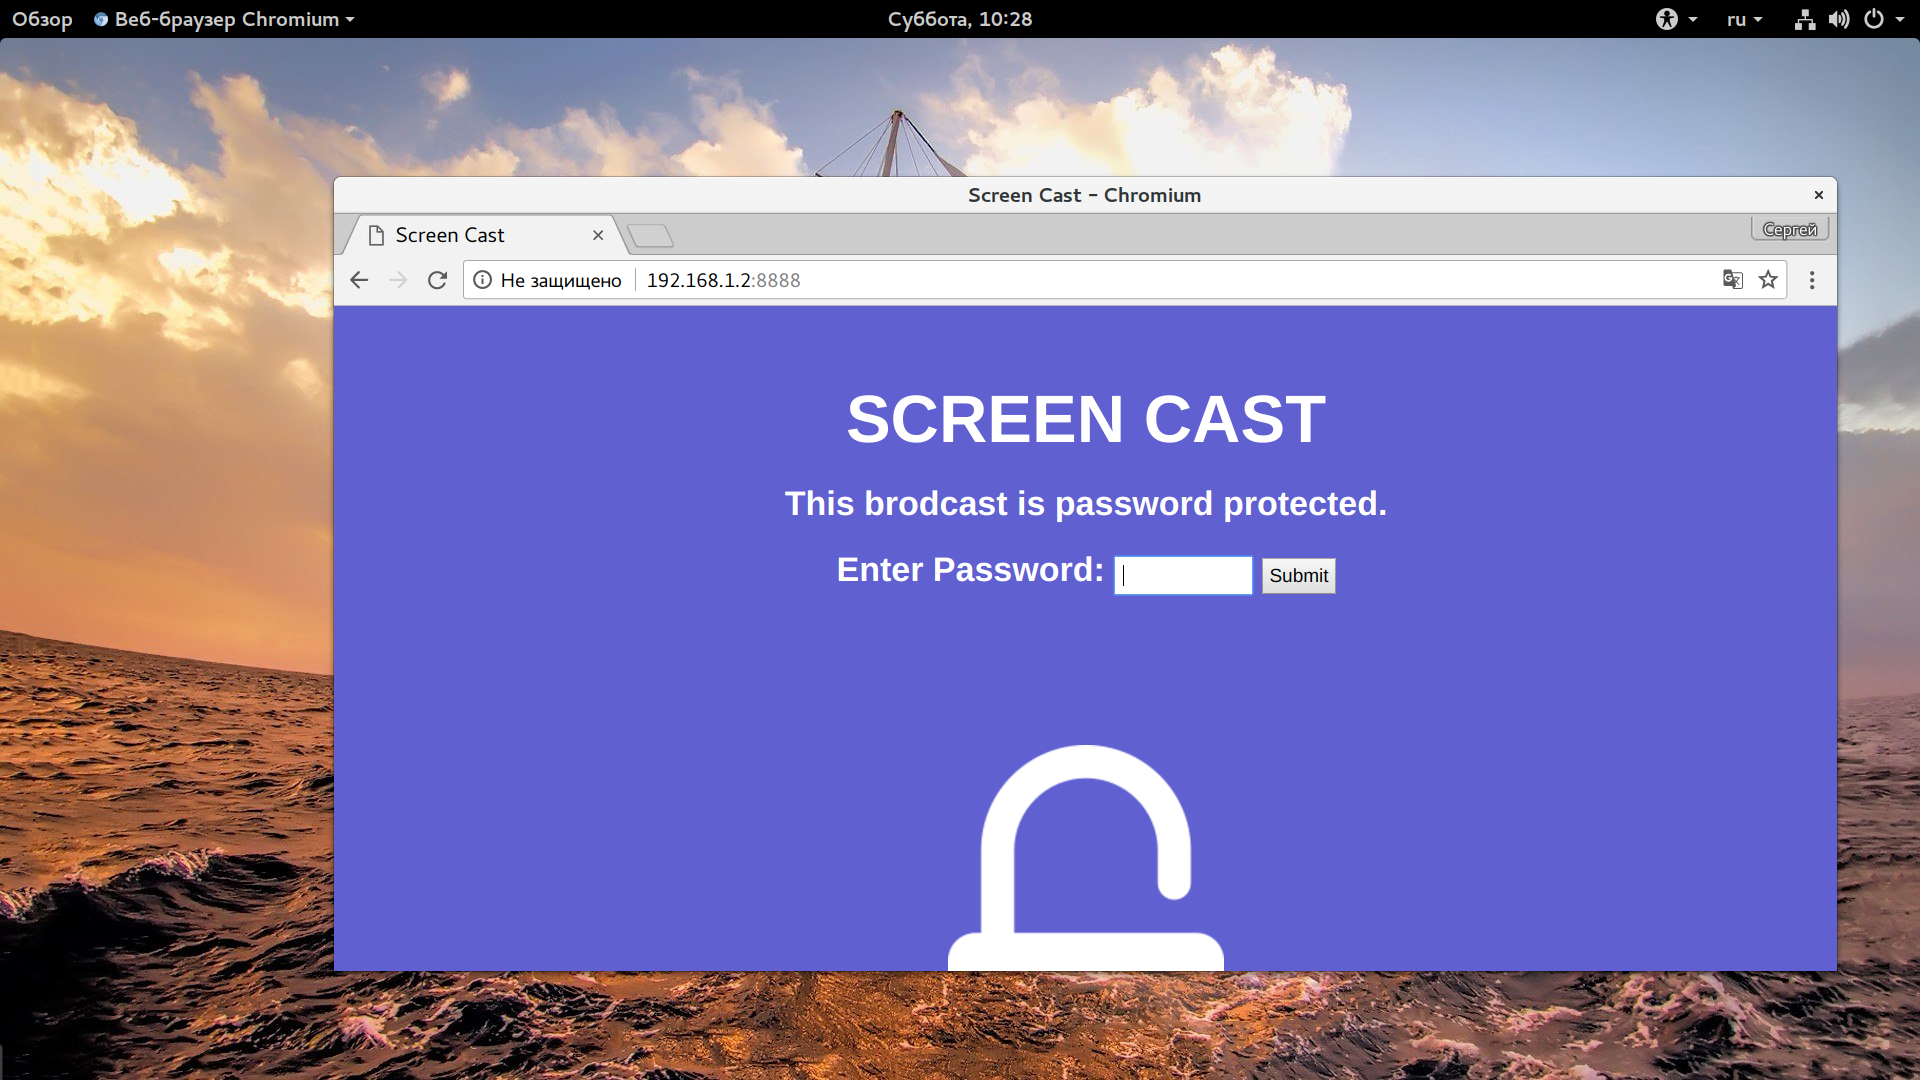Go back using the browser back arrow
Image resolution: width=1920 pixels, height=1080 pixels.
359,280
